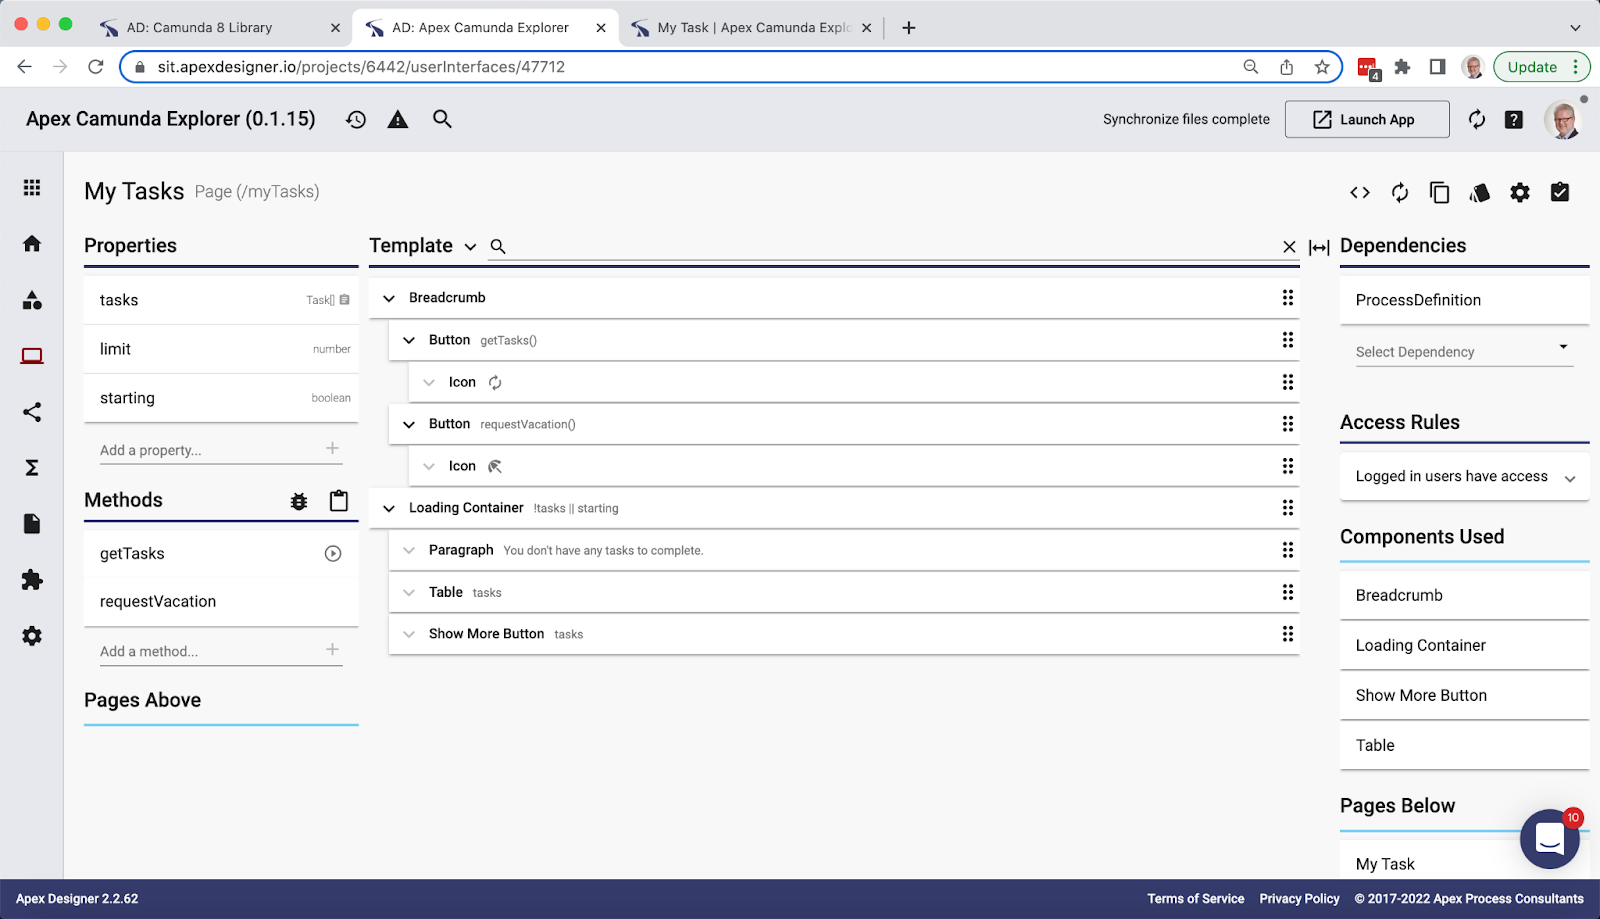Click the clipboard paste icon in Methods
Image resolution: width=1600 pixels, height=919 pixels.
coord(339,501)
